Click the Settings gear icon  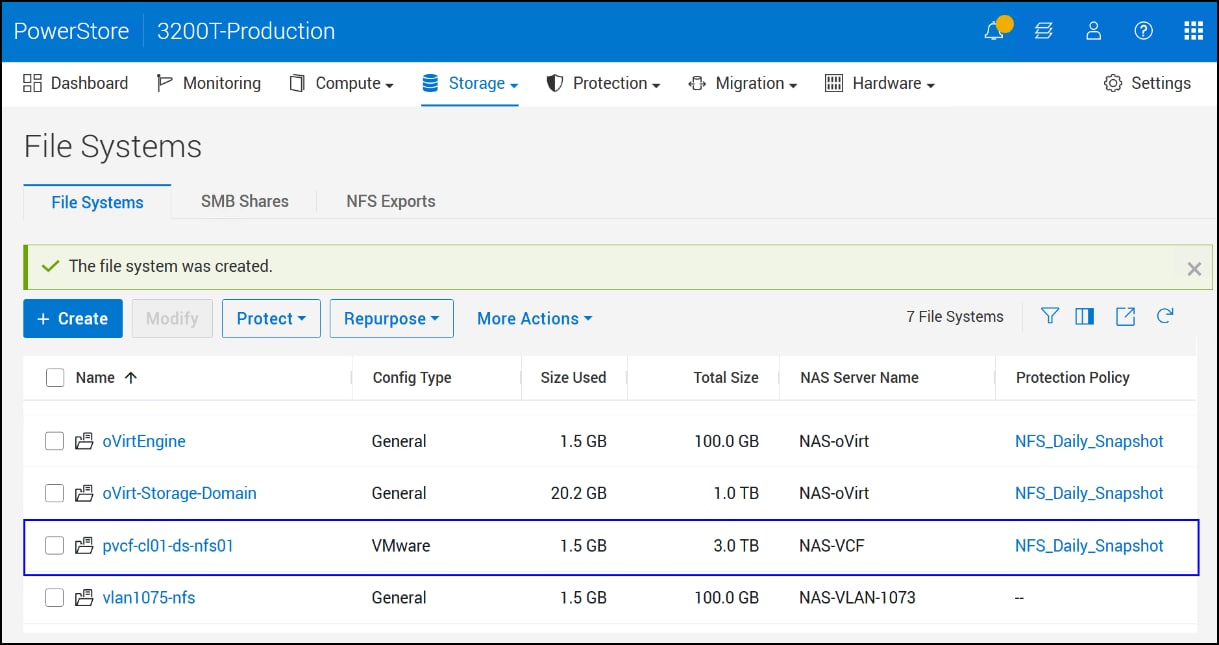click(x=1113, y=83)
